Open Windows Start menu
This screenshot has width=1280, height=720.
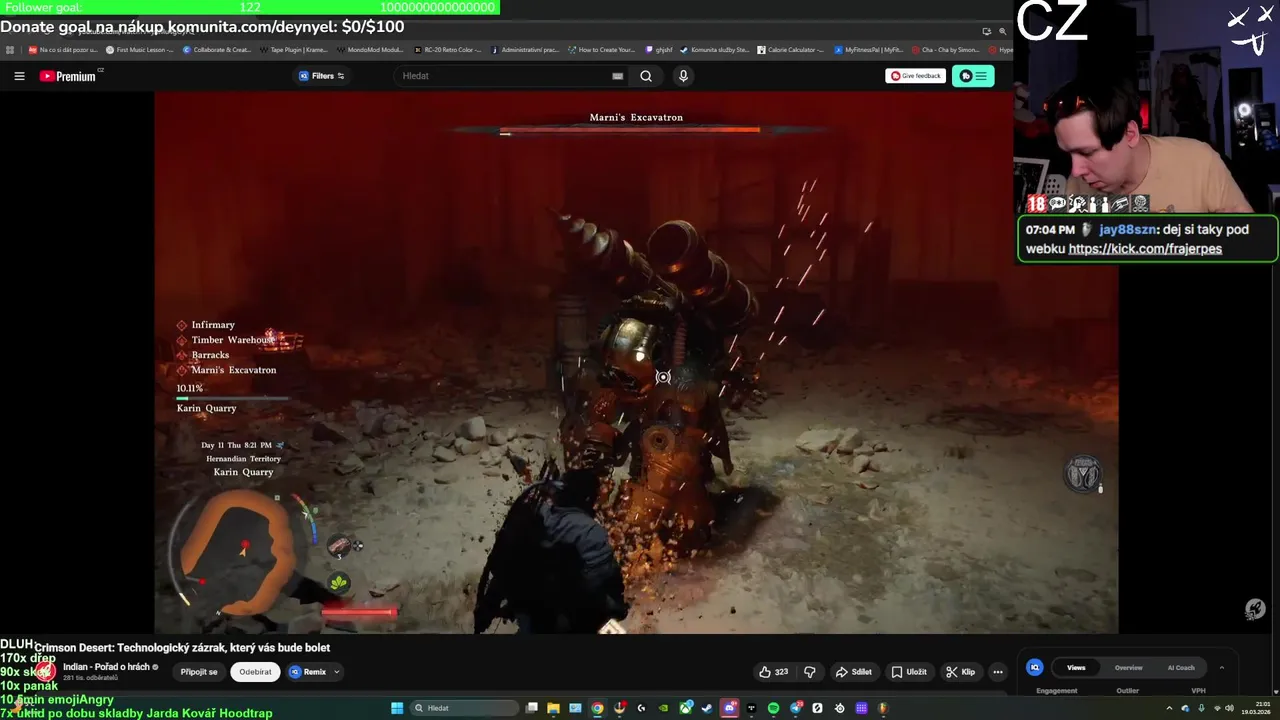397,708
